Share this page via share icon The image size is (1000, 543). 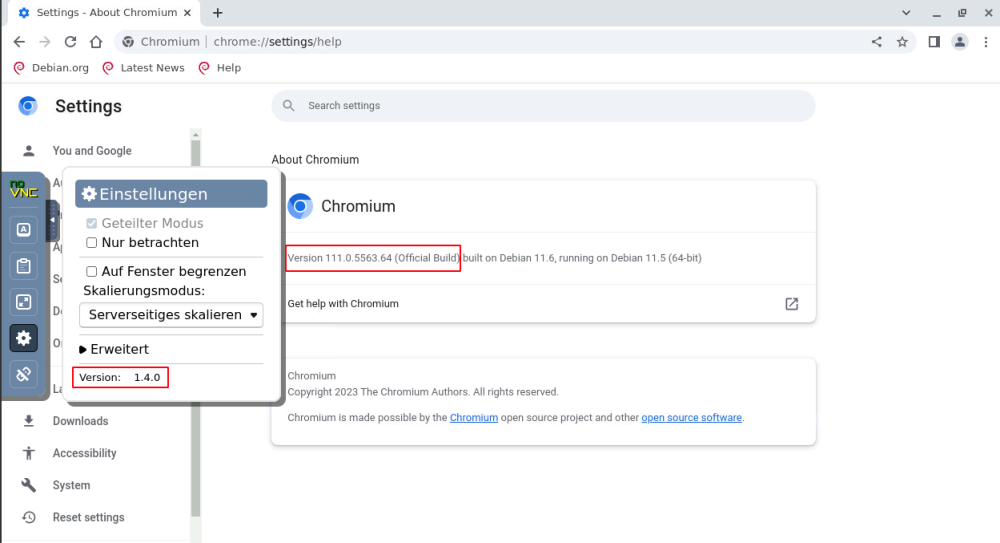pos(877,41)
